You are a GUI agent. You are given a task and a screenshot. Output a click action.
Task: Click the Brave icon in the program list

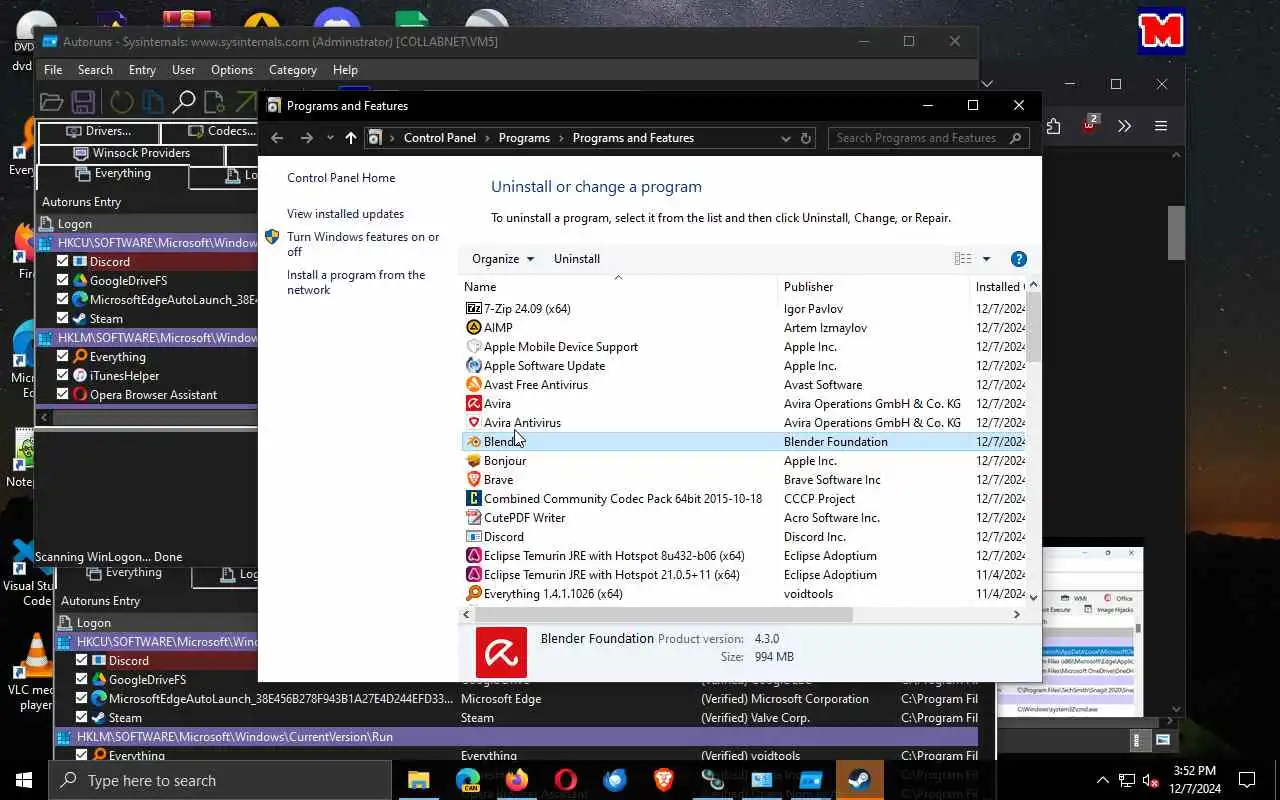474,480
